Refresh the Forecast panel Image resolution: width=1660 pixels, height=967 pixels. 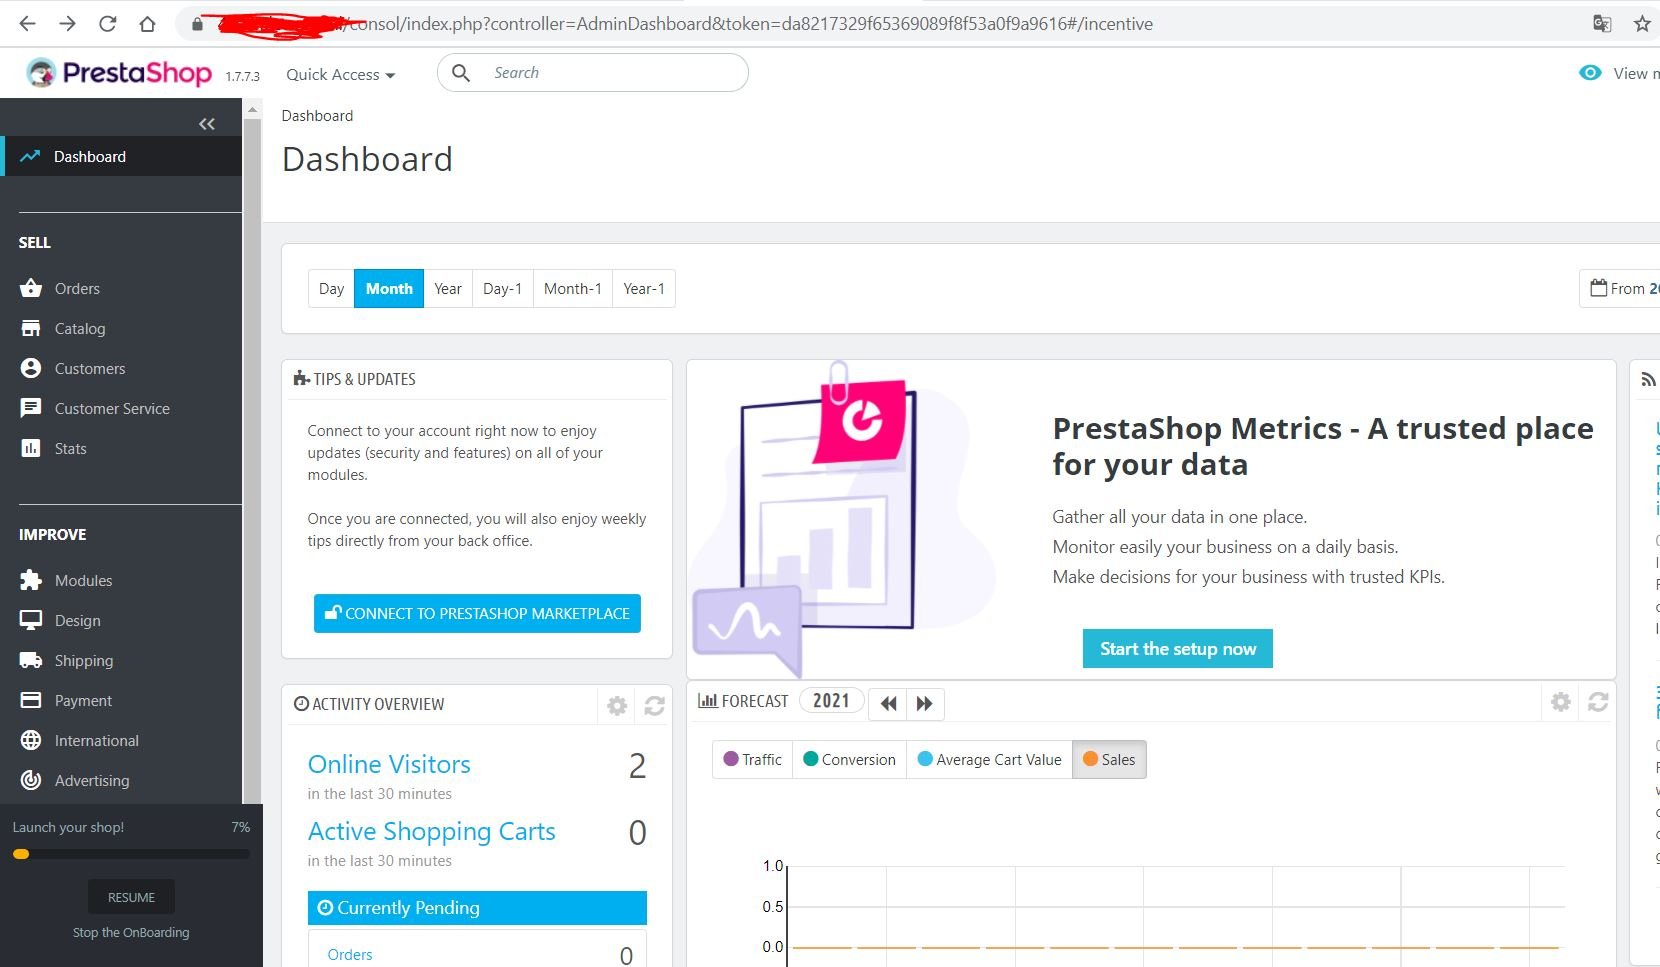[1598, 702]
